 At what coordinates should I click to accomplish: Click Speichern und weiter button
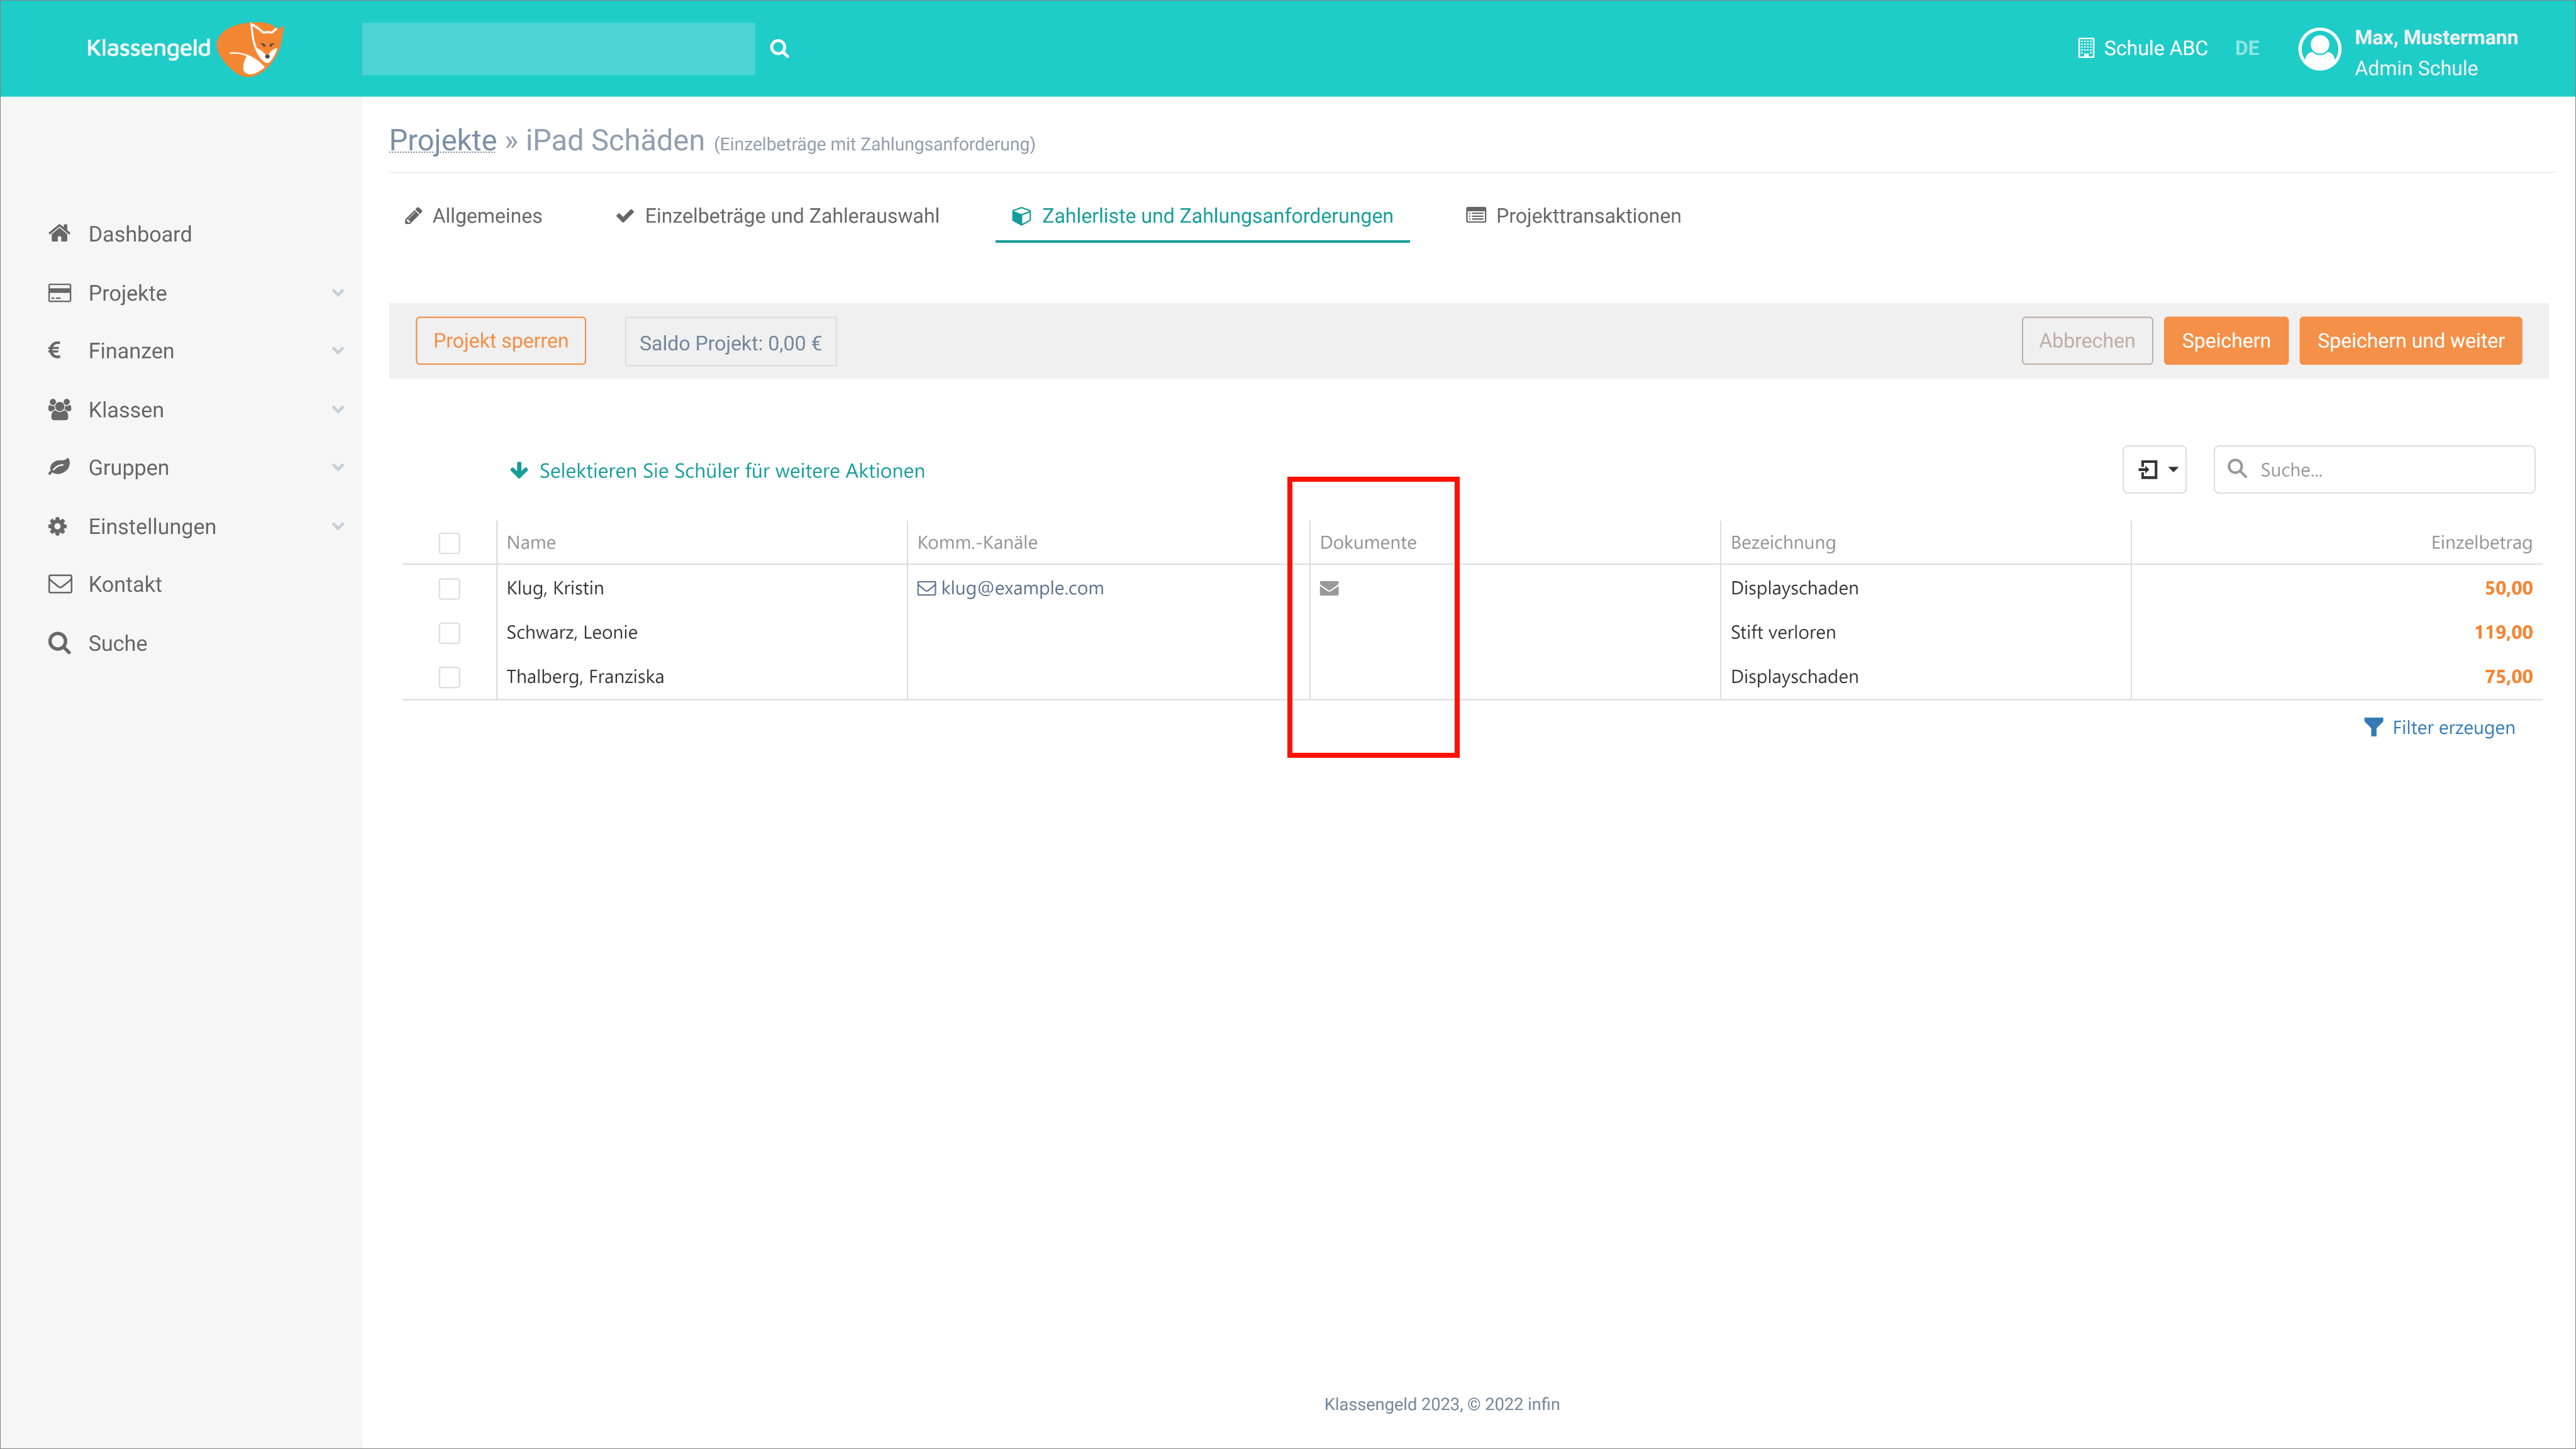[2411, 341]
